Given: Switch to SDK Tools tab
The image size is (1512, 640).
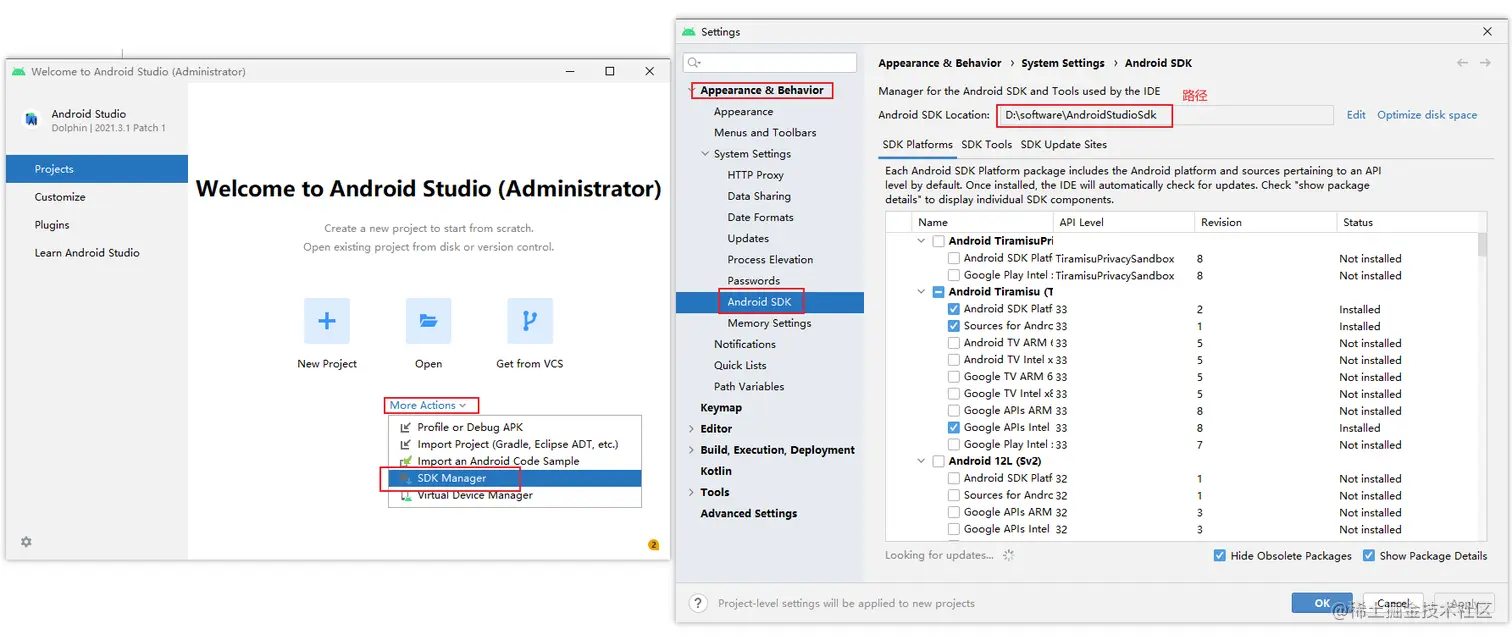Looking at the screenshot, I should 987,144.
